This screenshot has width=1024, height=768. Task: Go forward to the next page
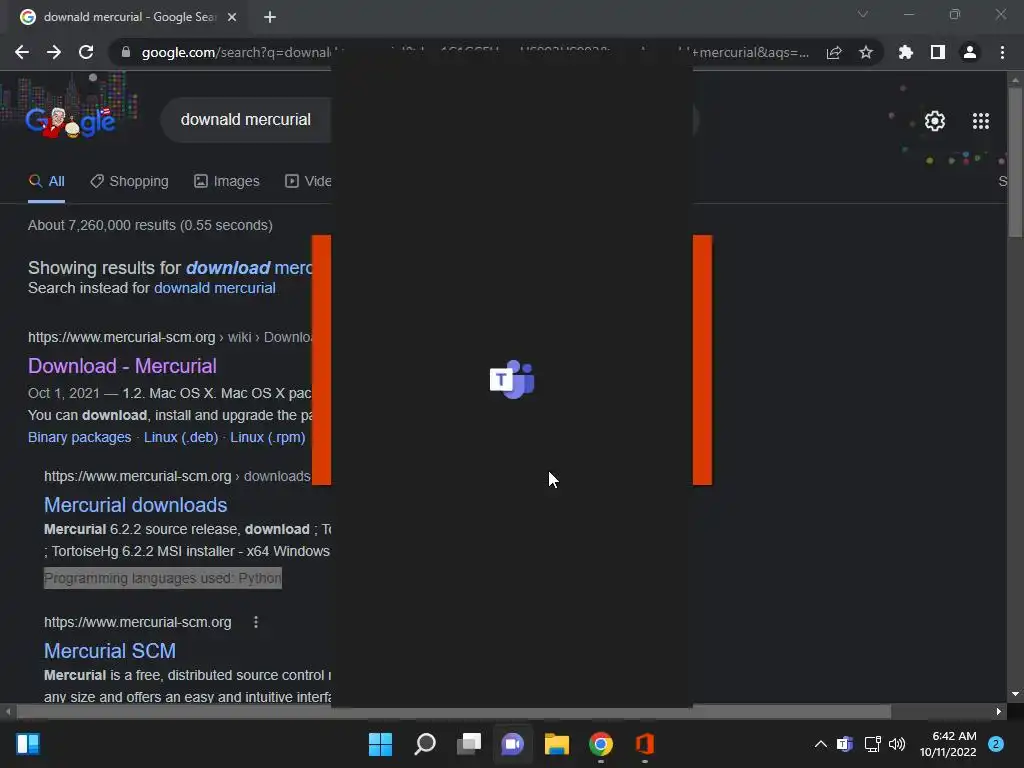[x=54, y=52]
